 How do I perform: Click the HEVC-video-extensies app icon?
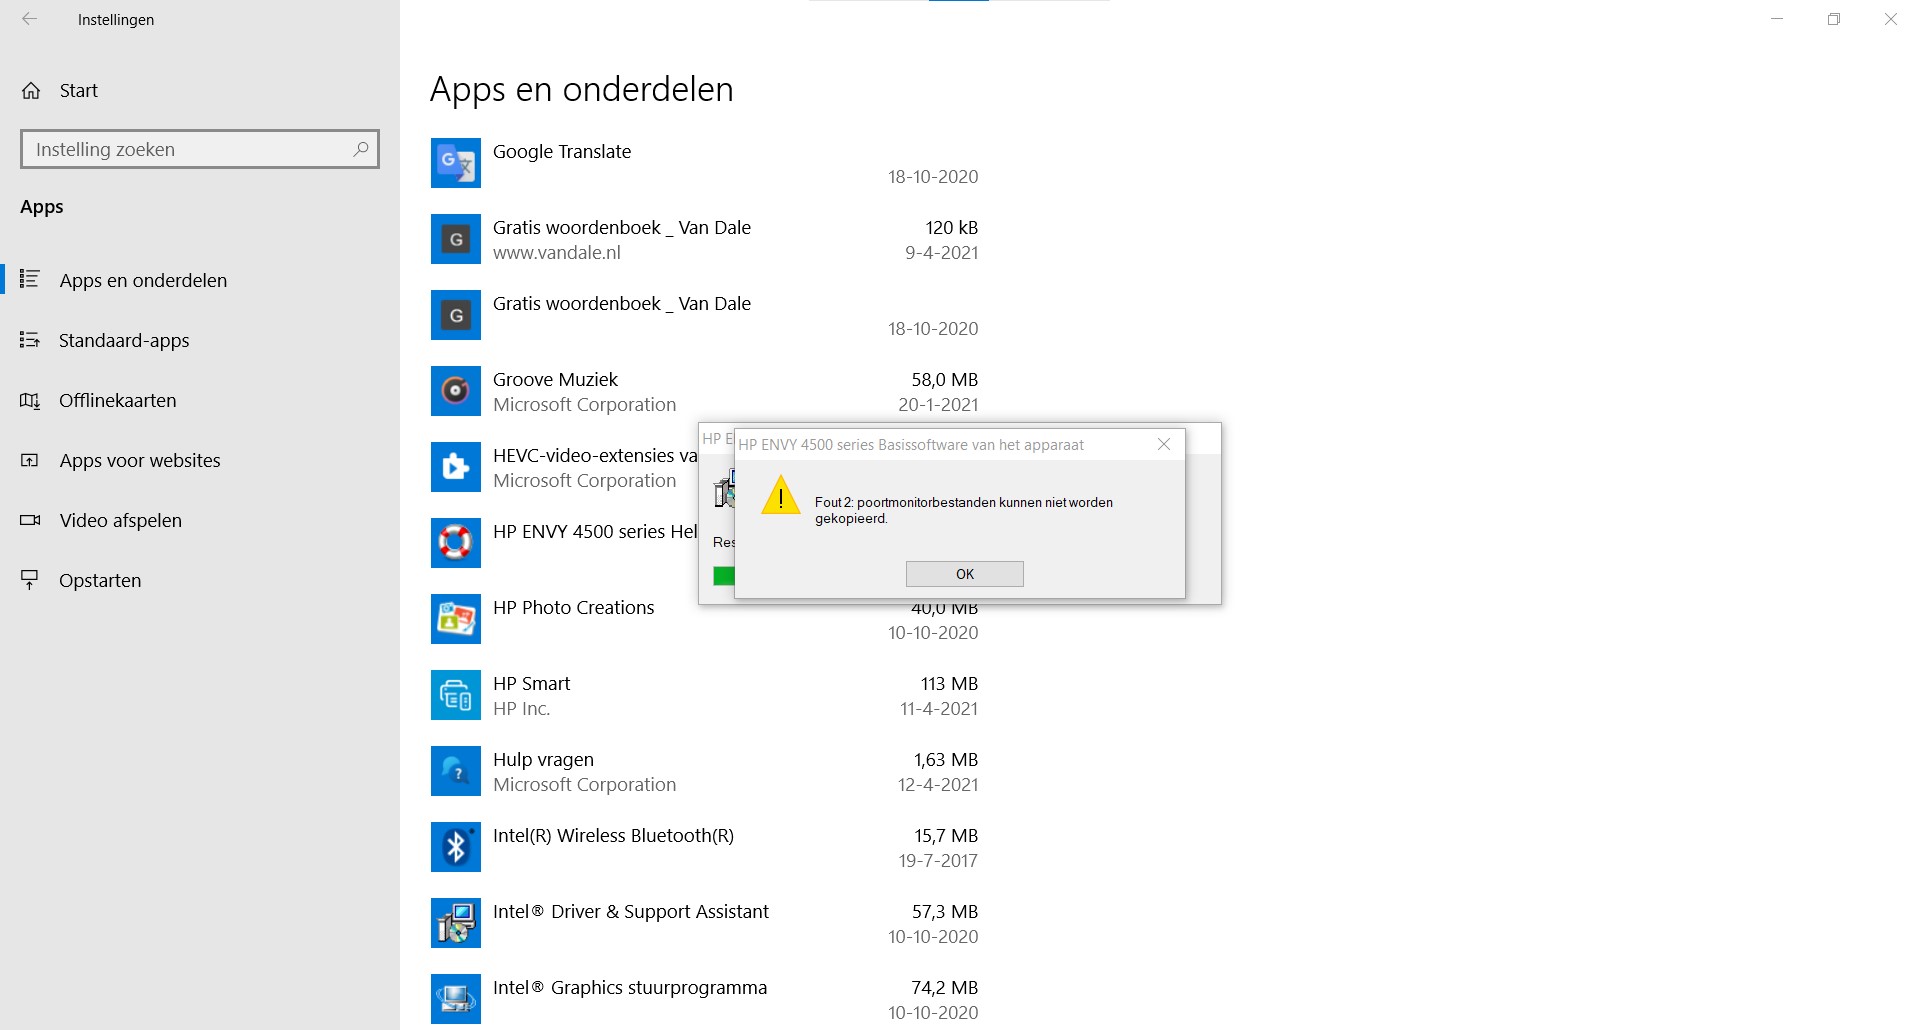coord(456,467)
